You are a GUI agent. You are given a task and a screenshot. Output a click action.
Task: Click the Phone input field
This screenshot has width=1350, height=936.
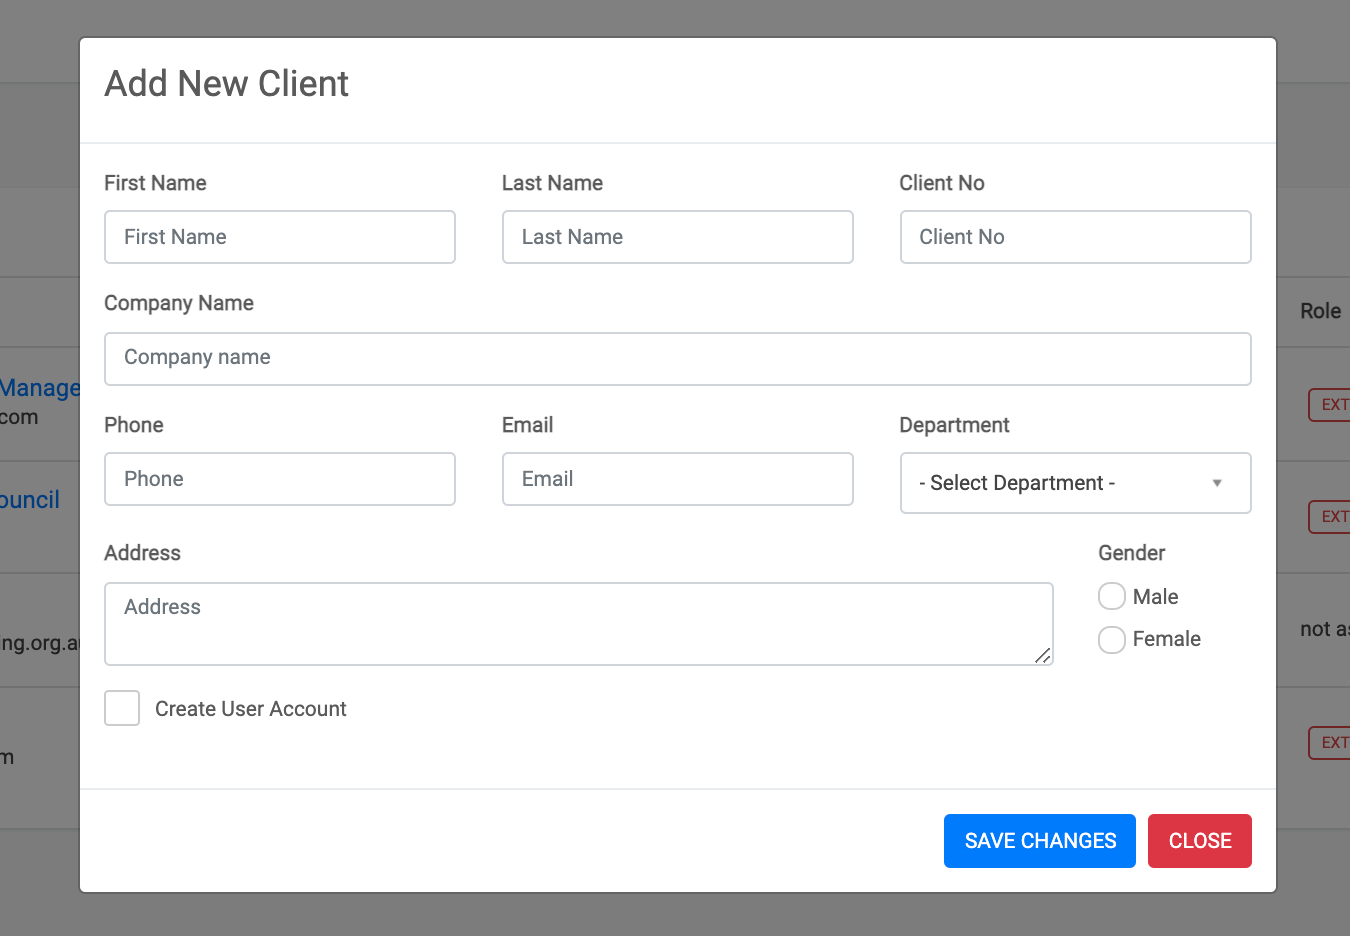(280, 479)
